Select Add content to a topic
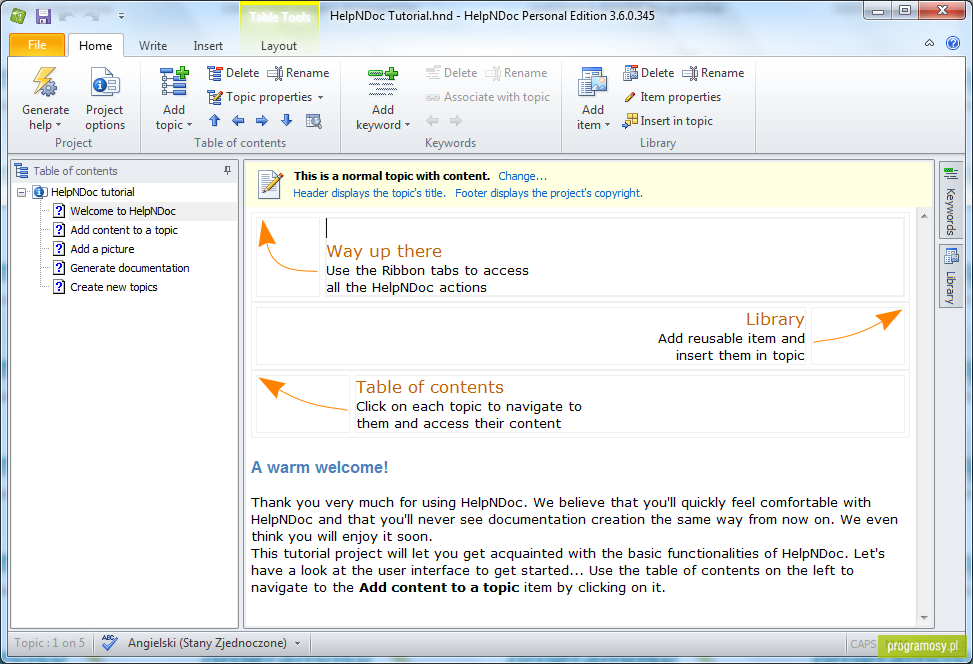The width and height of the screenshot is (973, 664). (x=123, y=230)
